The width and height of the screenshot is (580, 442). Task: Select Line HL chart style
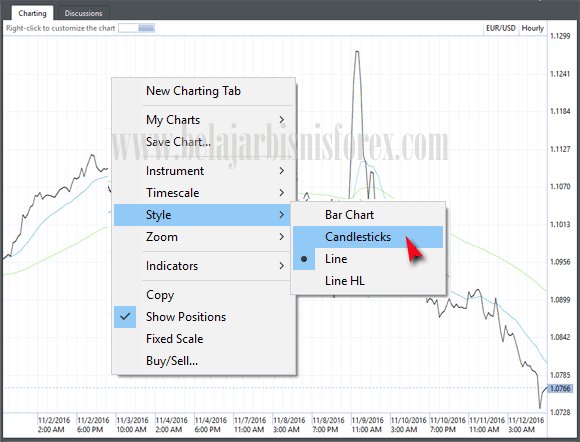click(368, 281)
